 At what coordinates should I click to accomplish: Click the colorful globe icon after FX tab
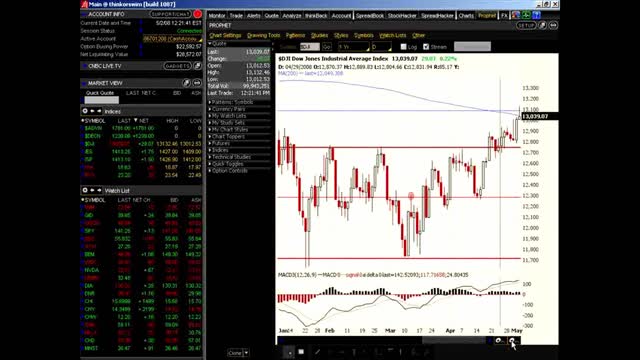[516, 16]
